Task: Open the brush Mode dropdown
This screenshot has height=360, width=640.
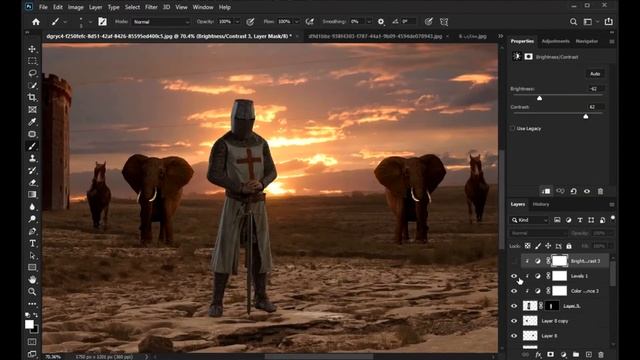Action: (161, 22)
